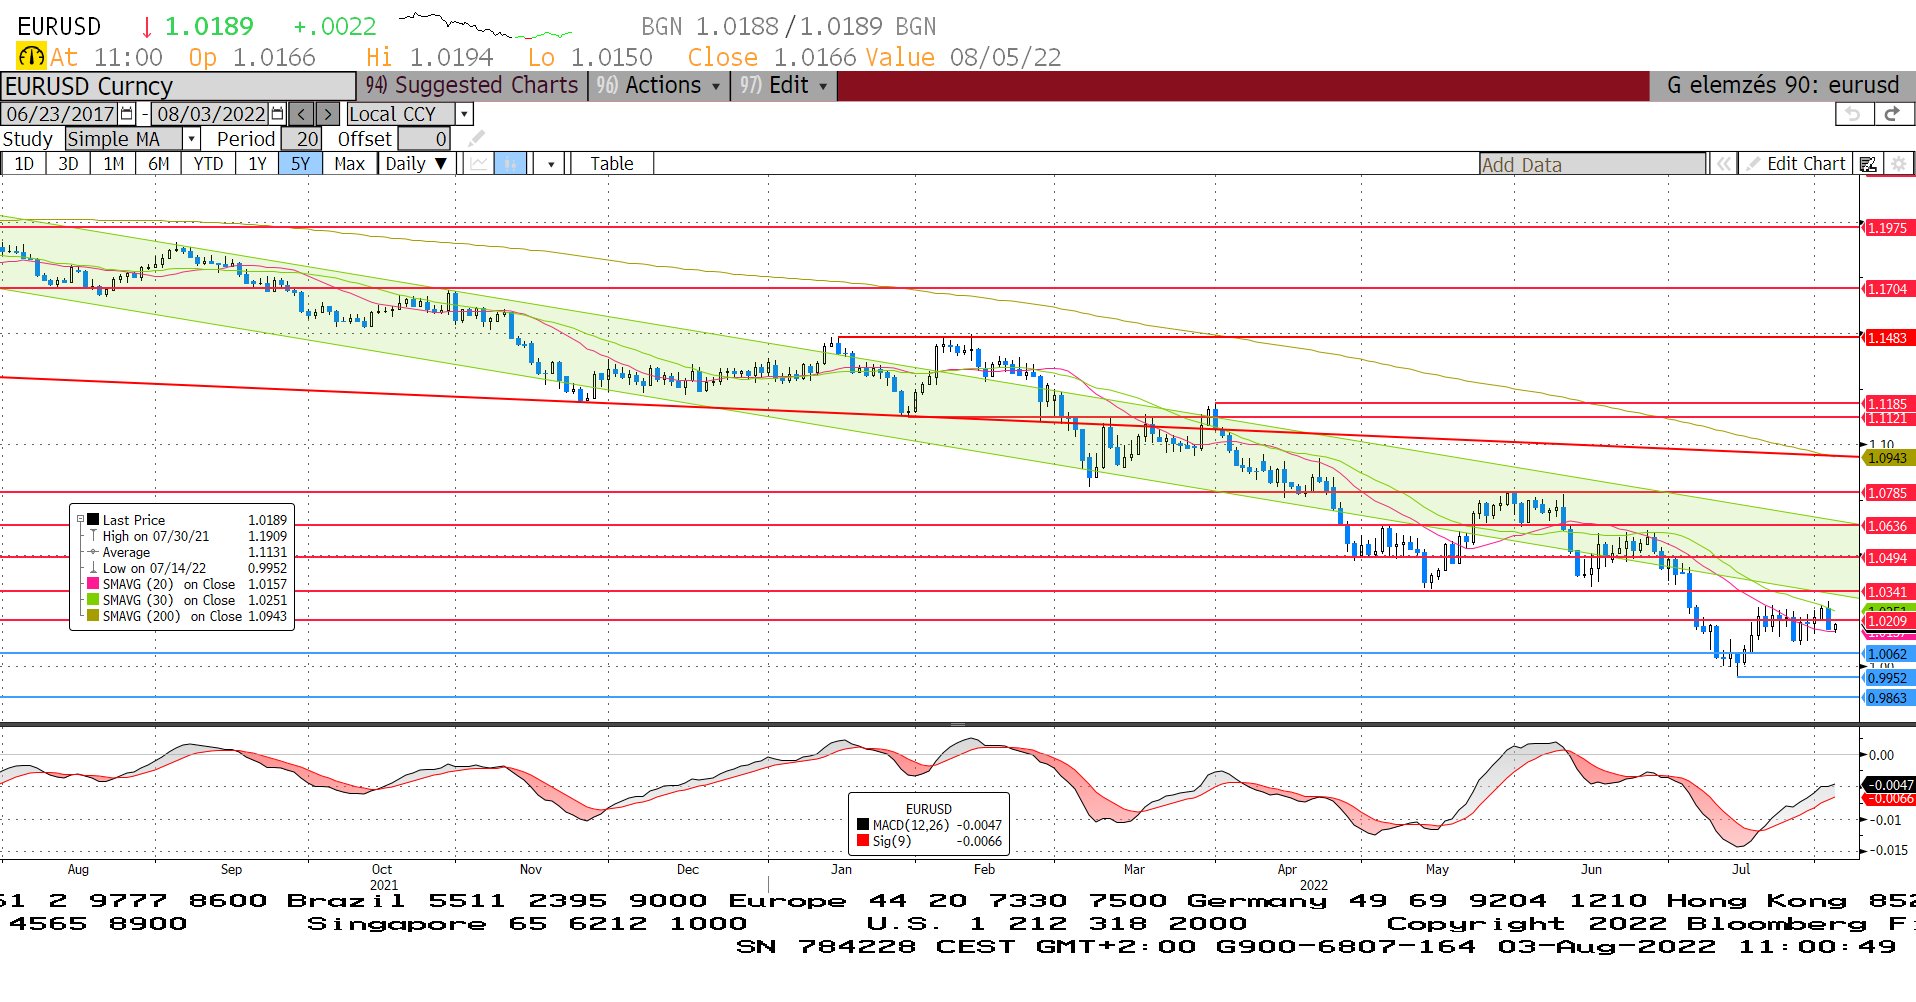Click the yellow gauge icon beside At

point(31,57)
